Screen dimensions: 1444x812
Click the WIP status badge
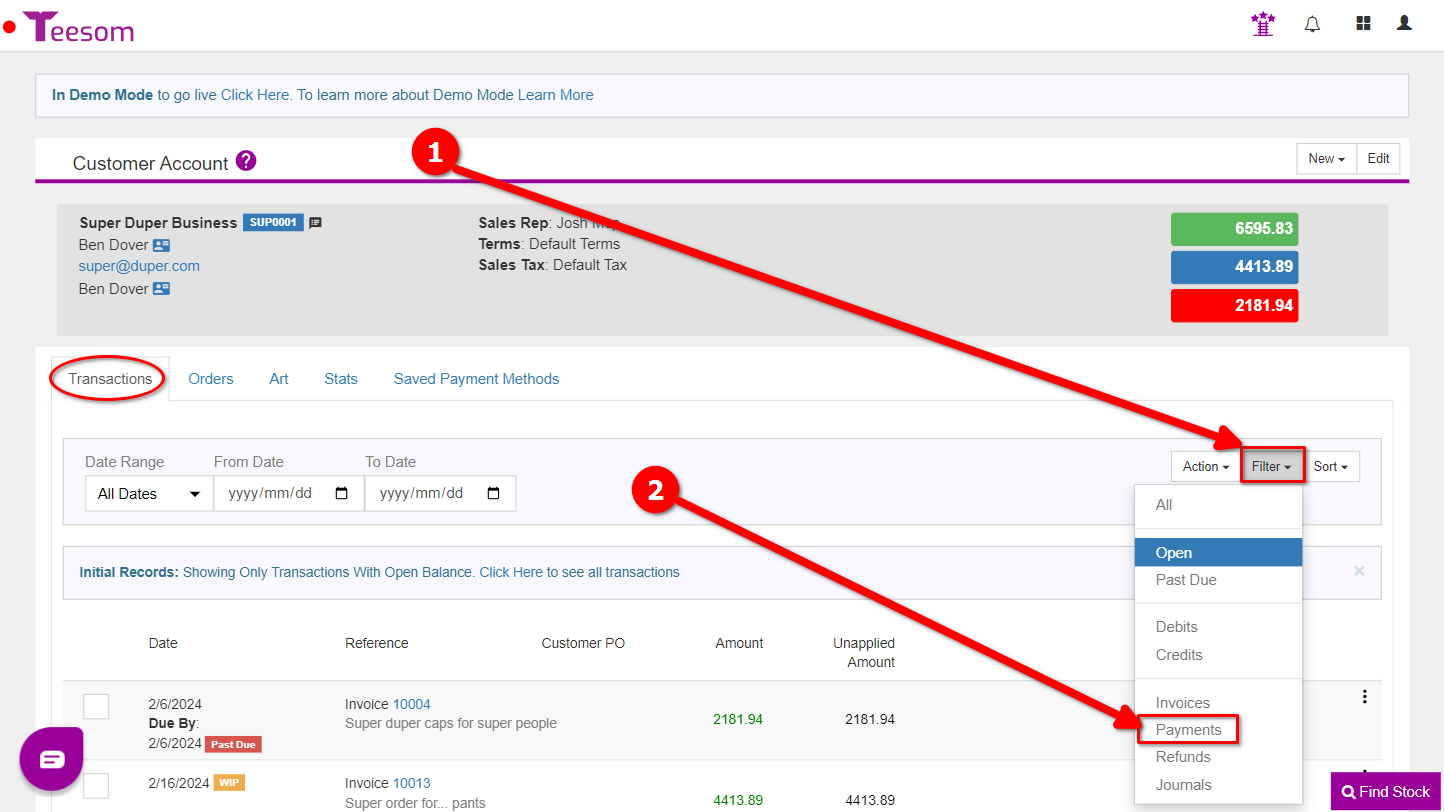(229, 783)
